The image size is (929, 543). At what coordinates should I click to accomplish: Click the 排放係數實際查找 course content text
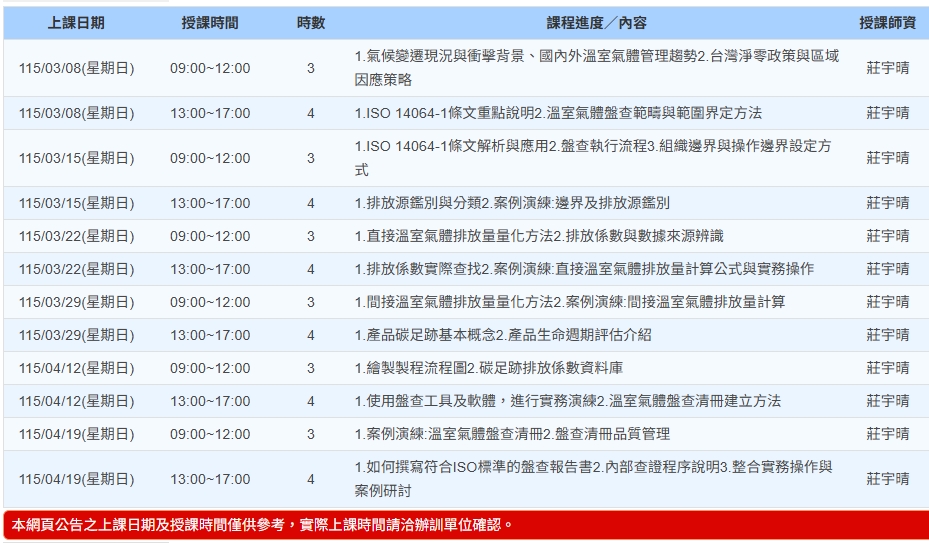tap(584, 269)
